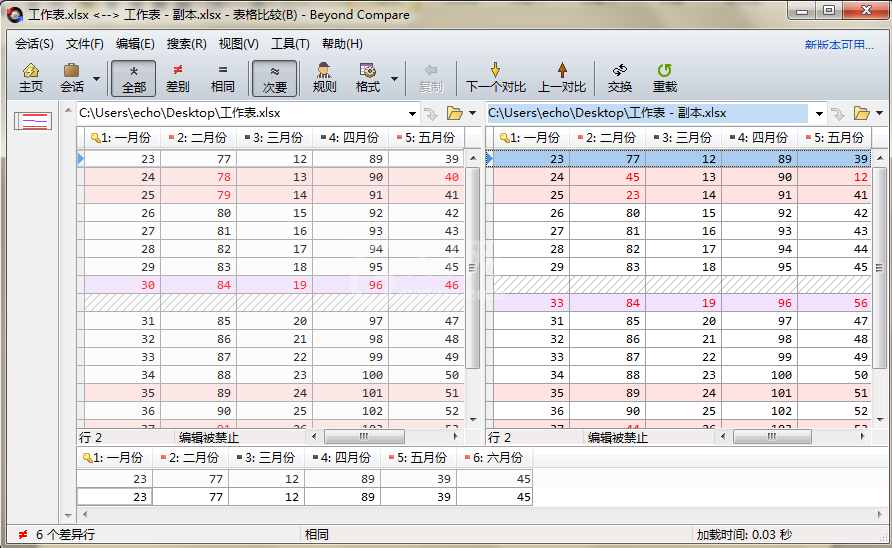Click the detail pane scroll up arrow
This screenshot has width=892, height=548.
click(68, 110)
